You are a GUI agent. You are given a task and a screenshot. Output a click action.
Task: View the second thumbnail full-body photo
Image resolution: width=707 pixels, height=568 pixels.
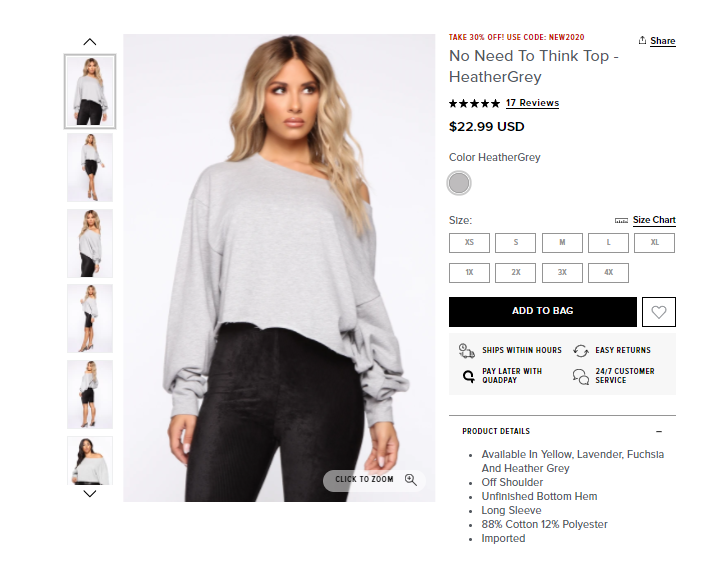(x=90, y=167)
